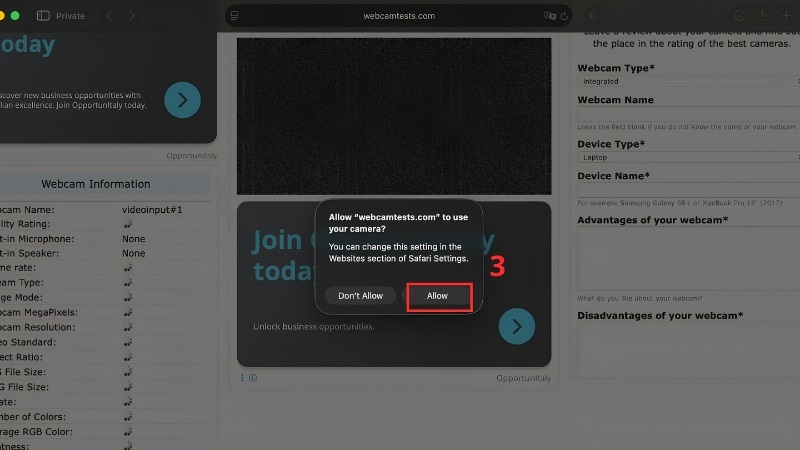Click the translate icon in address bar
The height and width of the screenshot is (450, 800).
[549, 16]
